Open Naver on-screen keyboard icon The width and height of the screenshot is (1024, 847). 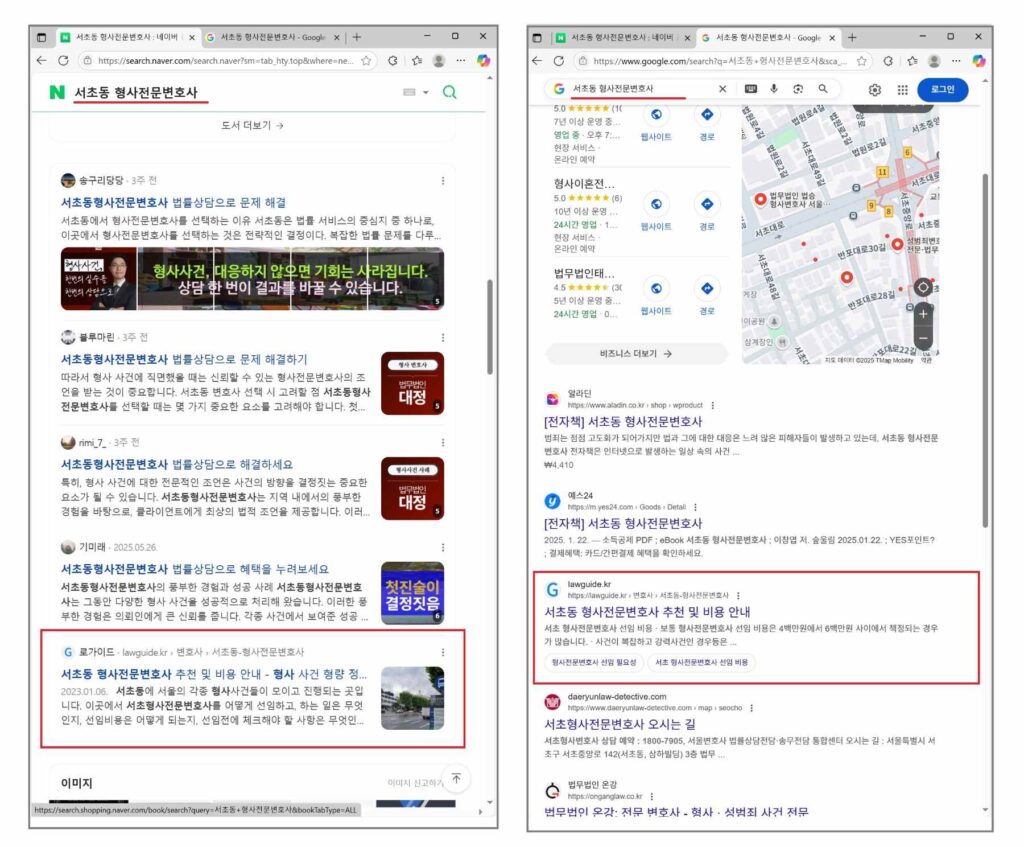(409, 92)
